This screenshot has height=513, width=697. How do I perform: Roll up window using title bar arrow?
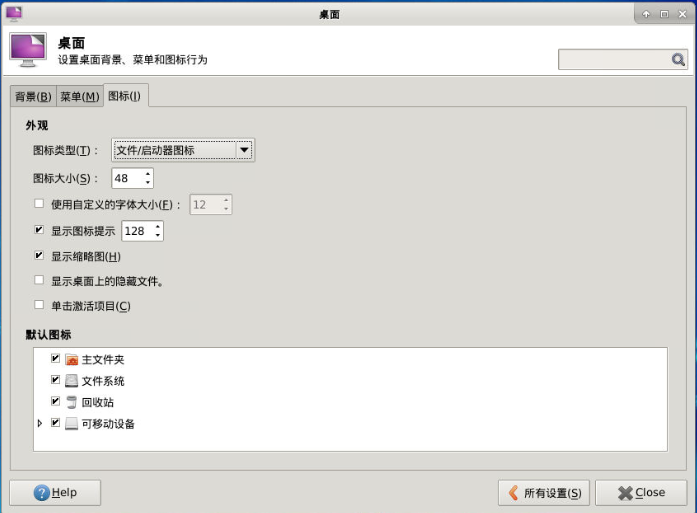click(x=646, y=14)
